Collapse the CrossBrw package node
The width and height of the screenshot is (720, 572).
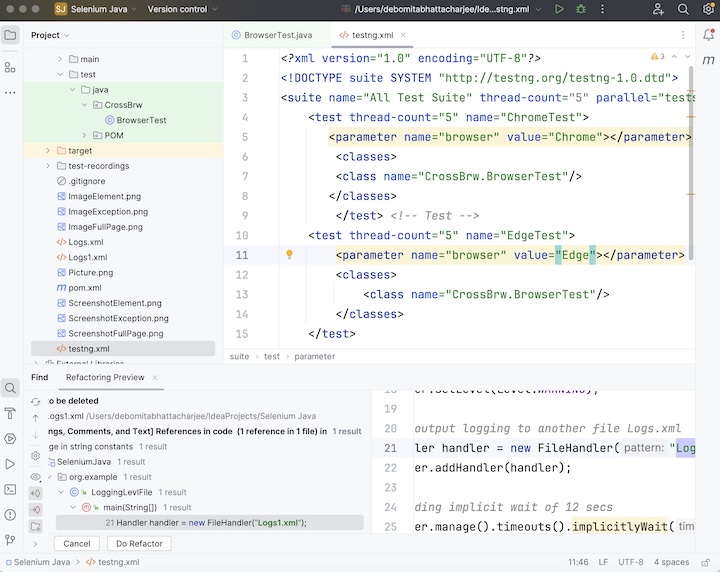[85, 105]
